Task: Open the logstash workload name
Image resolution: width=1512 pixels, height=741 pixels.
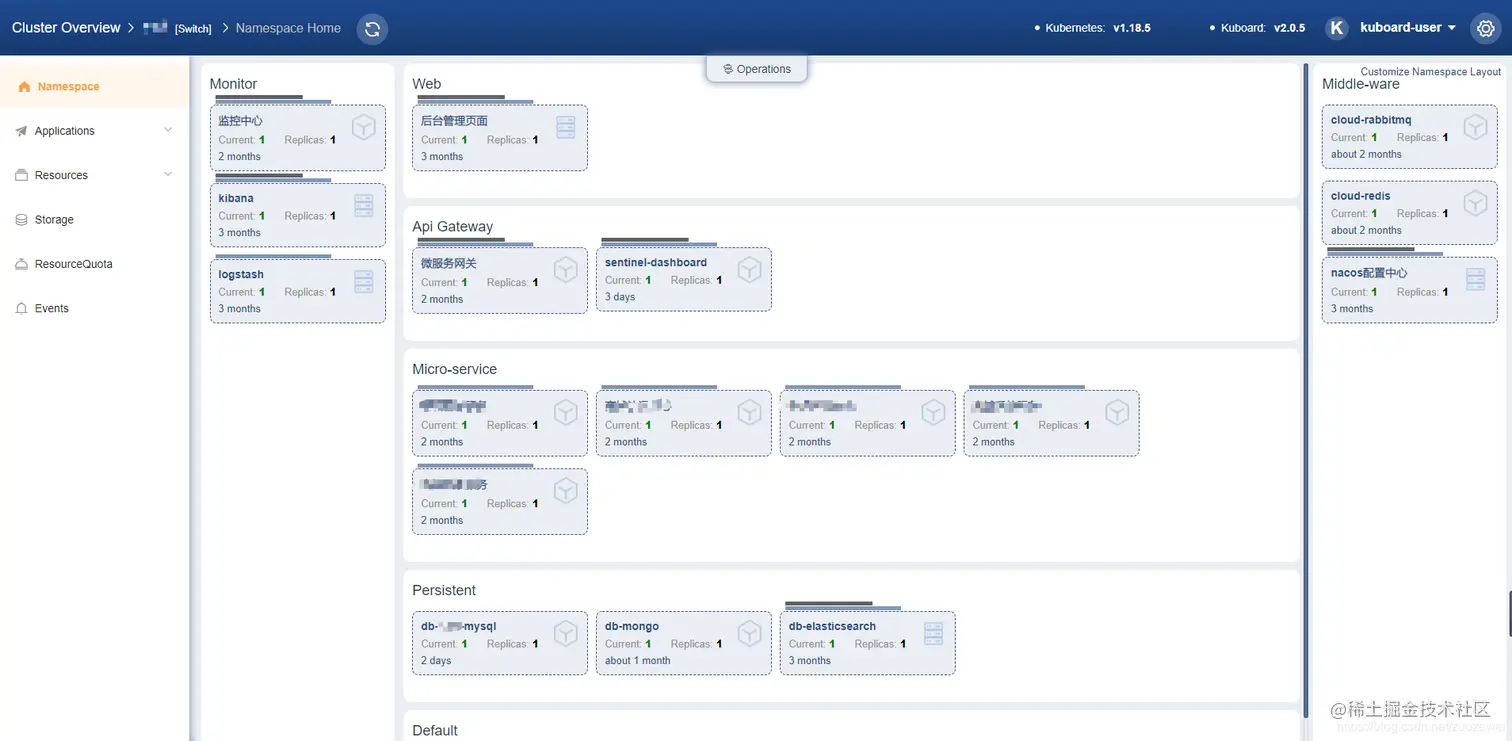Action: coord(241,274)
